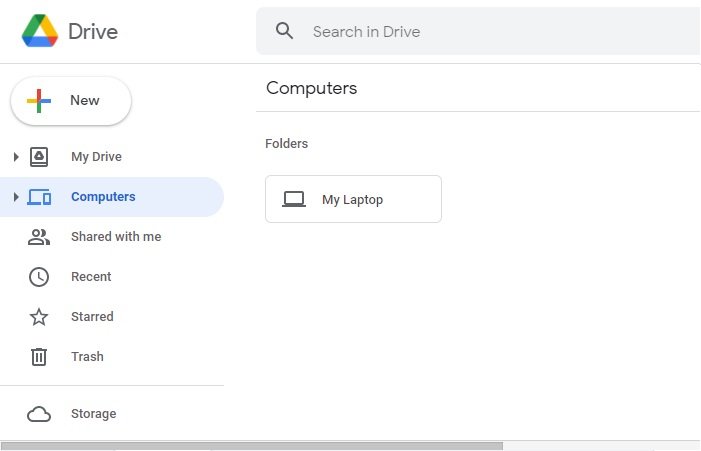Click the My Drive icon in sidebar

(x=39, y=157)
